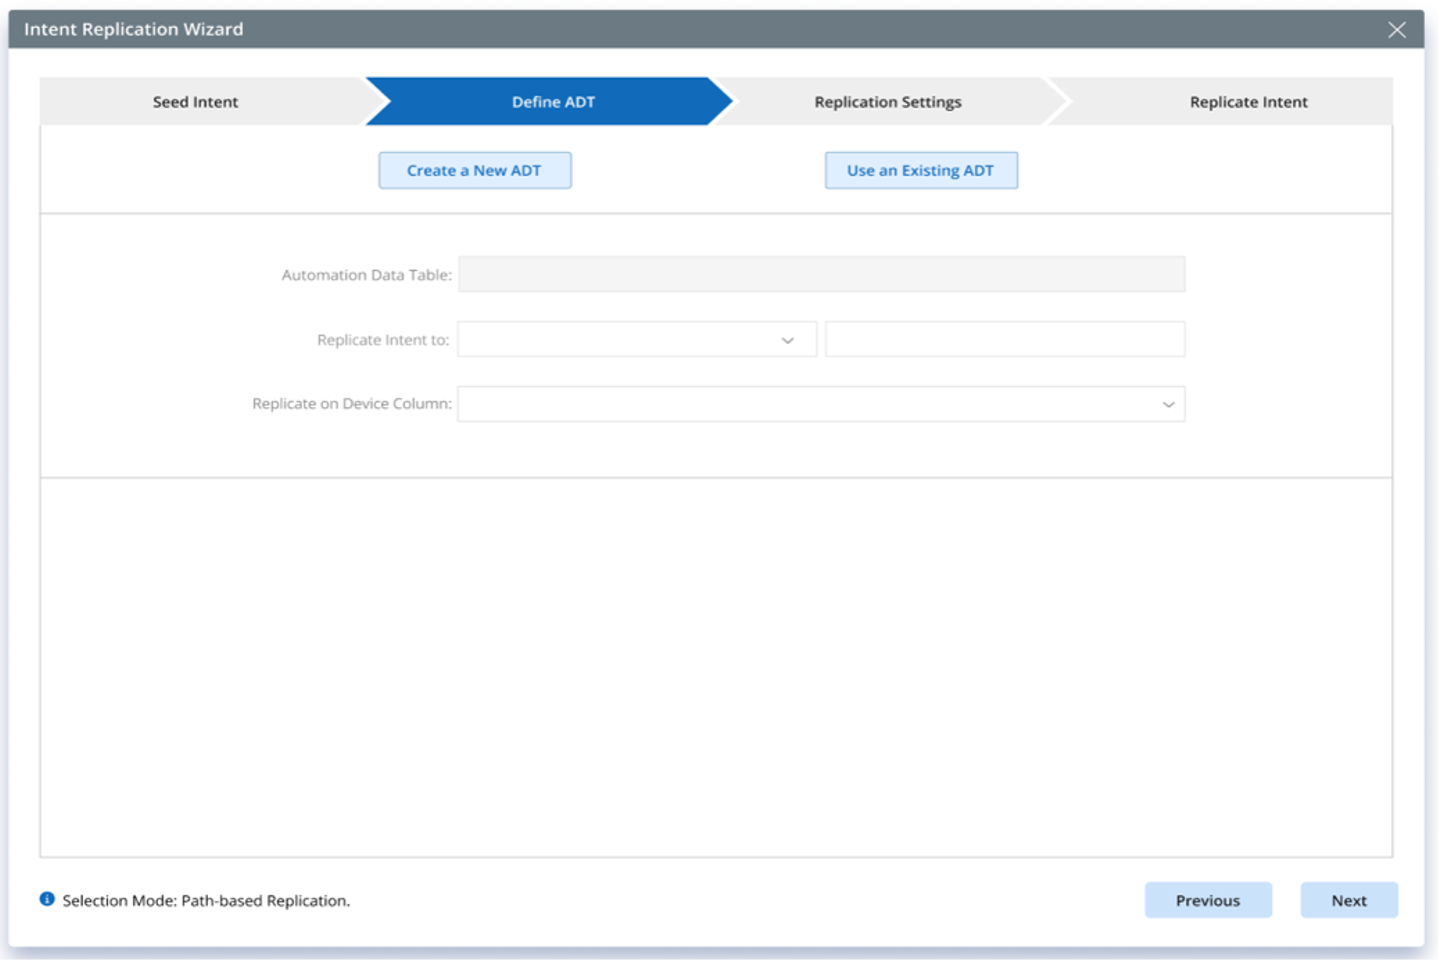Image resolution: width=1442 pixels, height=962 pixels.
Task: Click the chevron arrow of Replicate Intent to
Action: point(788,341)
